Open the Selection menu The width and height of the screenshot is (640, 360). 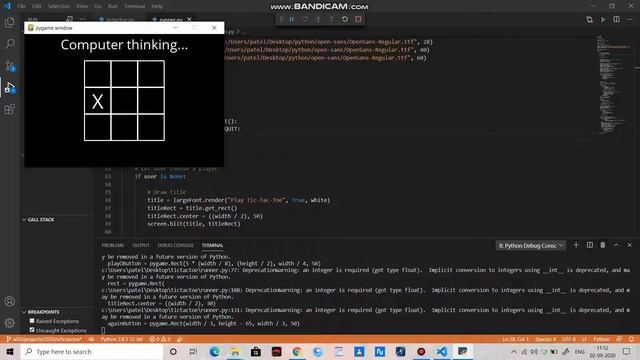(59, 6)
